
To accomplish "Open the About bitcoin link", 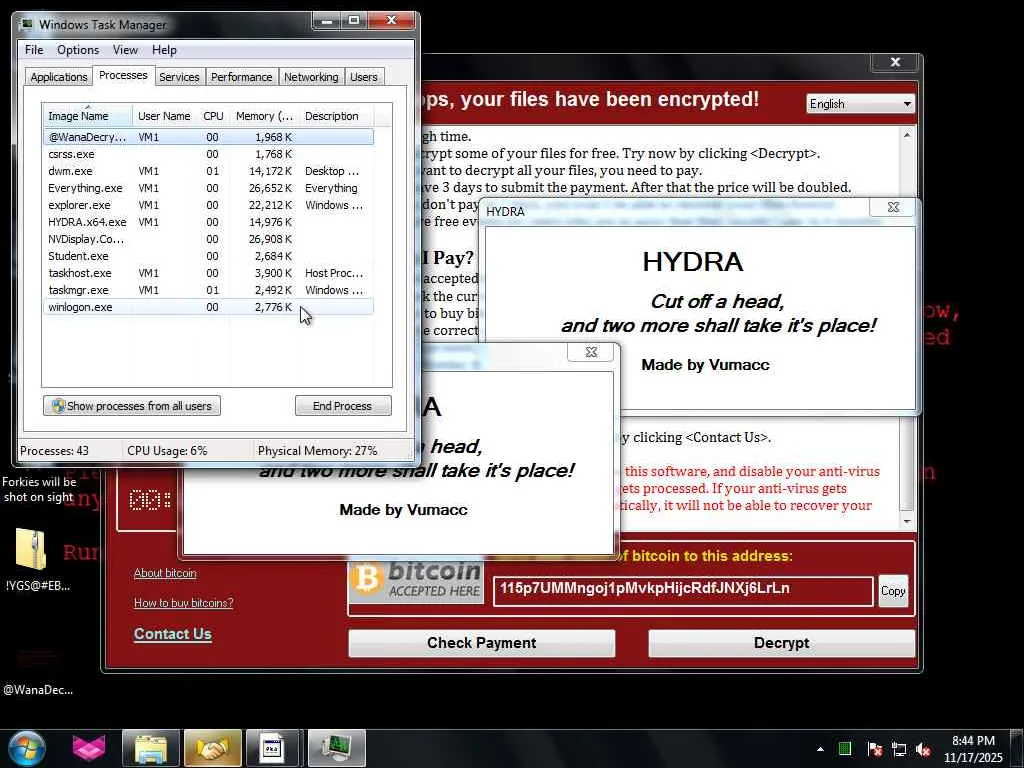I will pyautogui.click(x=165, y=573).
